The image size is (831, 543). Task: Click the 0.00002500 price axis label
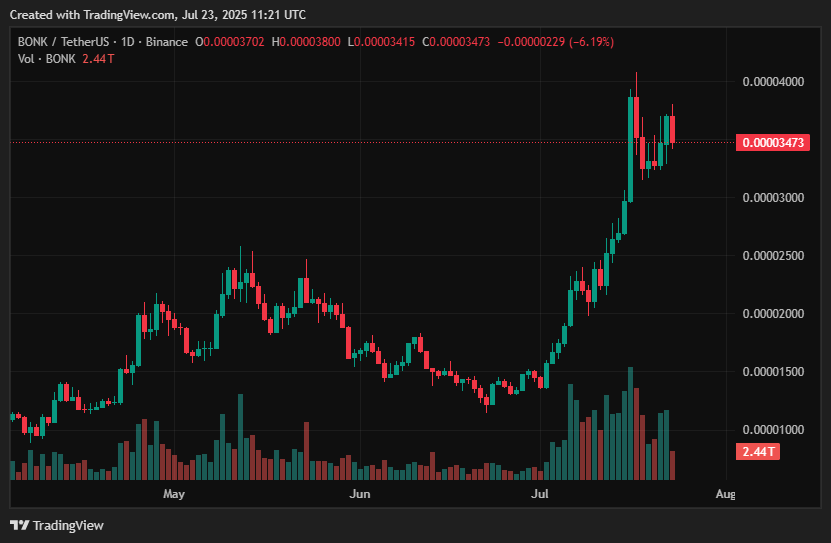773,256
